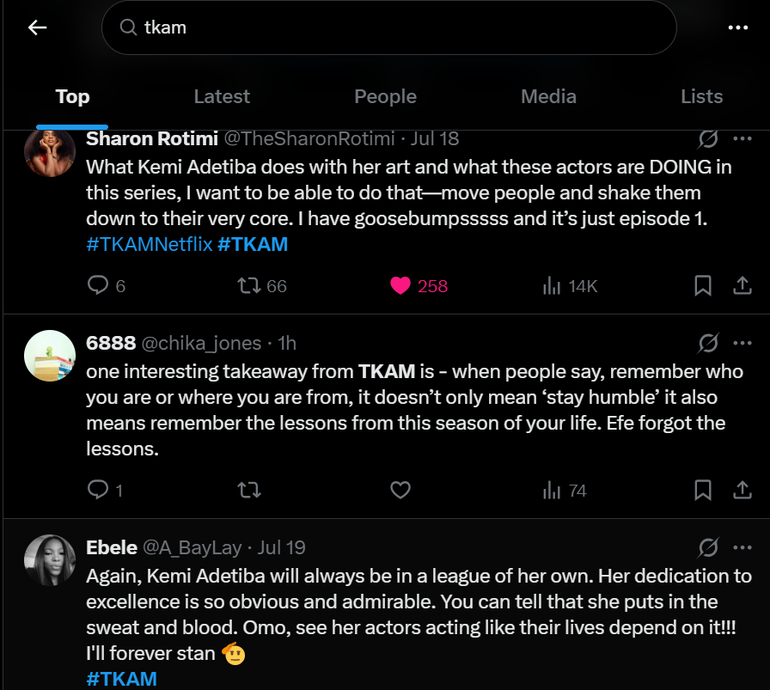The width and height of the screenshot is (770, 690).
Task: Like the tweet by chika_jones
Action: pos(400,490)
